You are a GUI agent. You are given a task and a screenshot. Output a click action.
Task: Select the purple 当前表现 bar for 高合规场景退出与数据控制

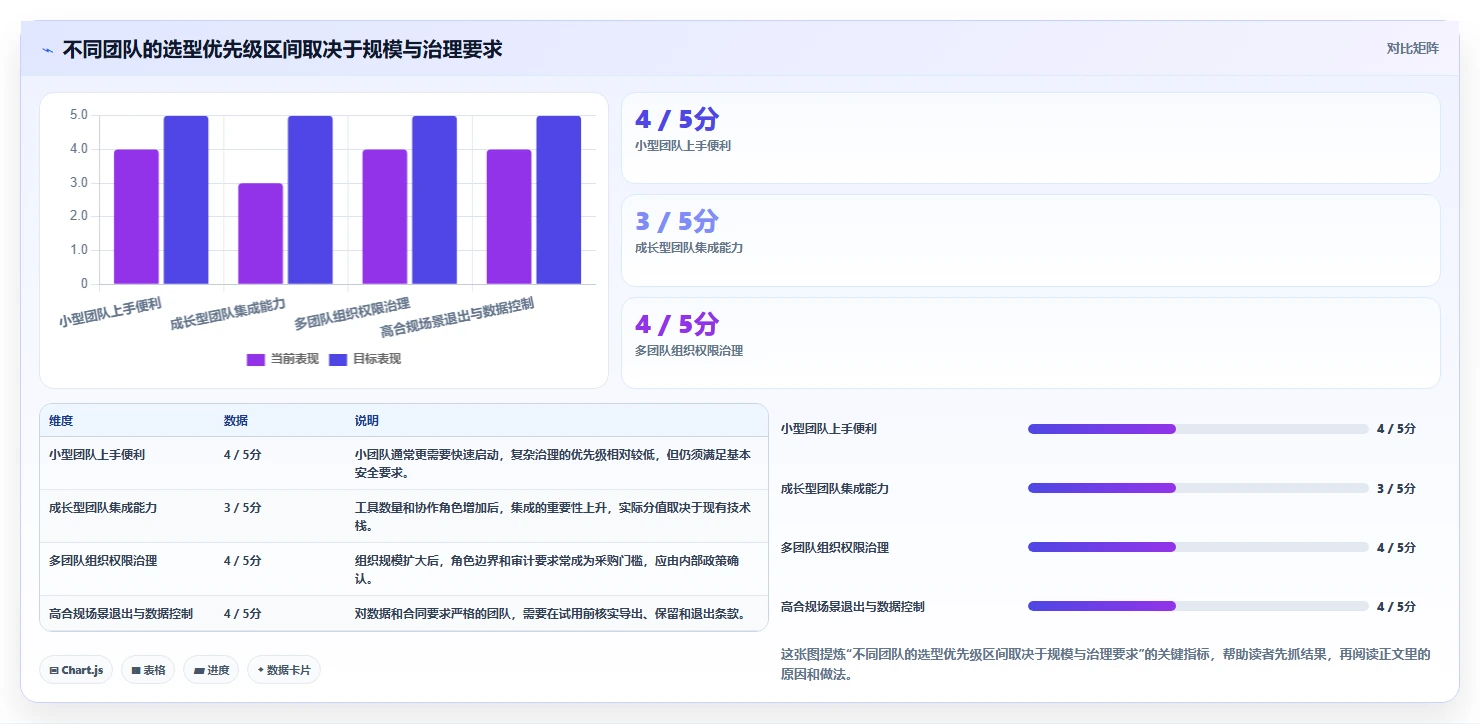coord(509,217)
